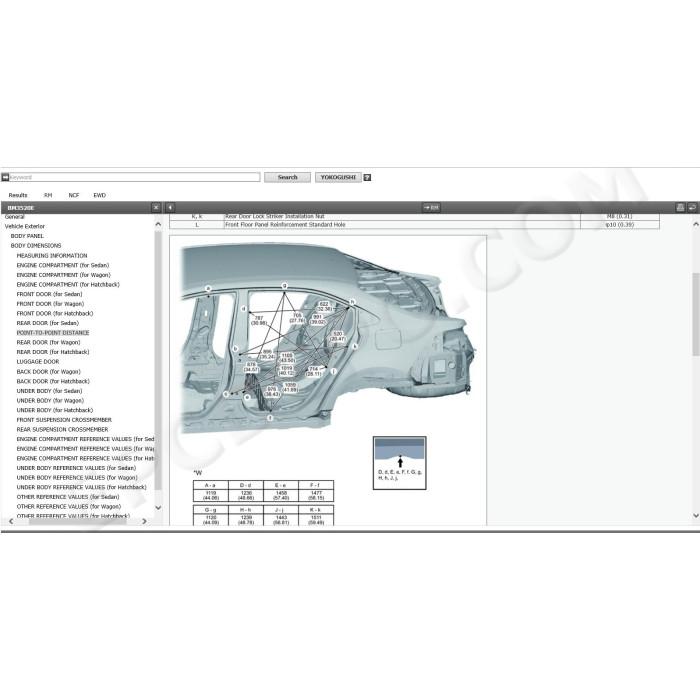Click tree horizontal scroll left arrow
Screen dimensions: 700x700
(11, 521)
